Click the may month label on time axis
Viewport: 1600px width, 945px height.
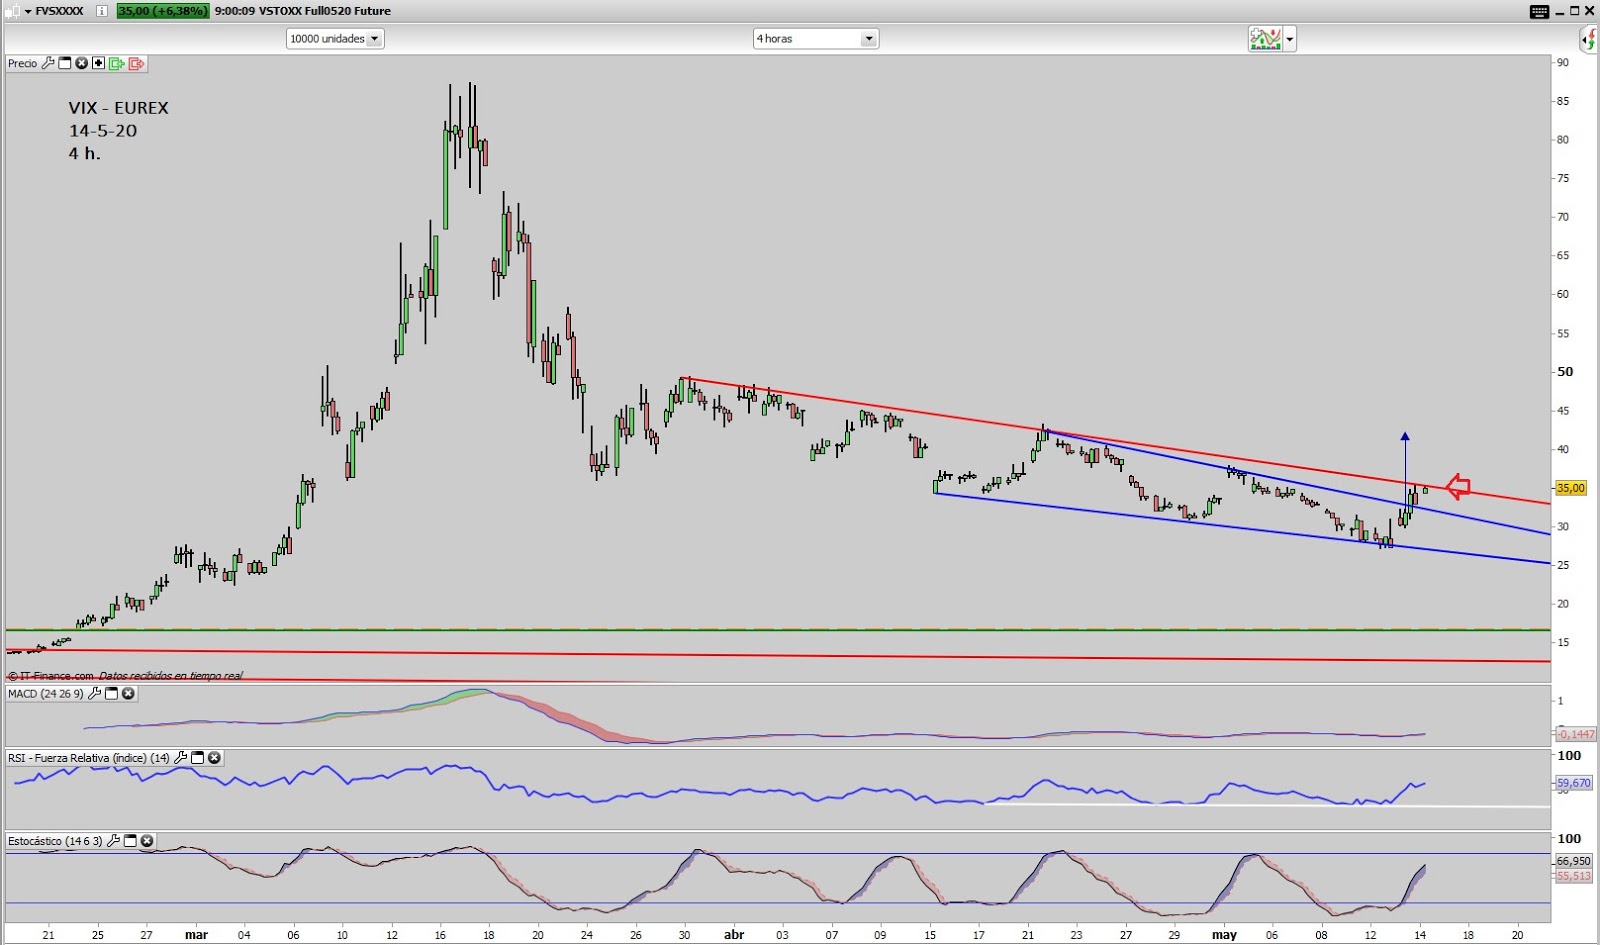(x=1225, y=935)
